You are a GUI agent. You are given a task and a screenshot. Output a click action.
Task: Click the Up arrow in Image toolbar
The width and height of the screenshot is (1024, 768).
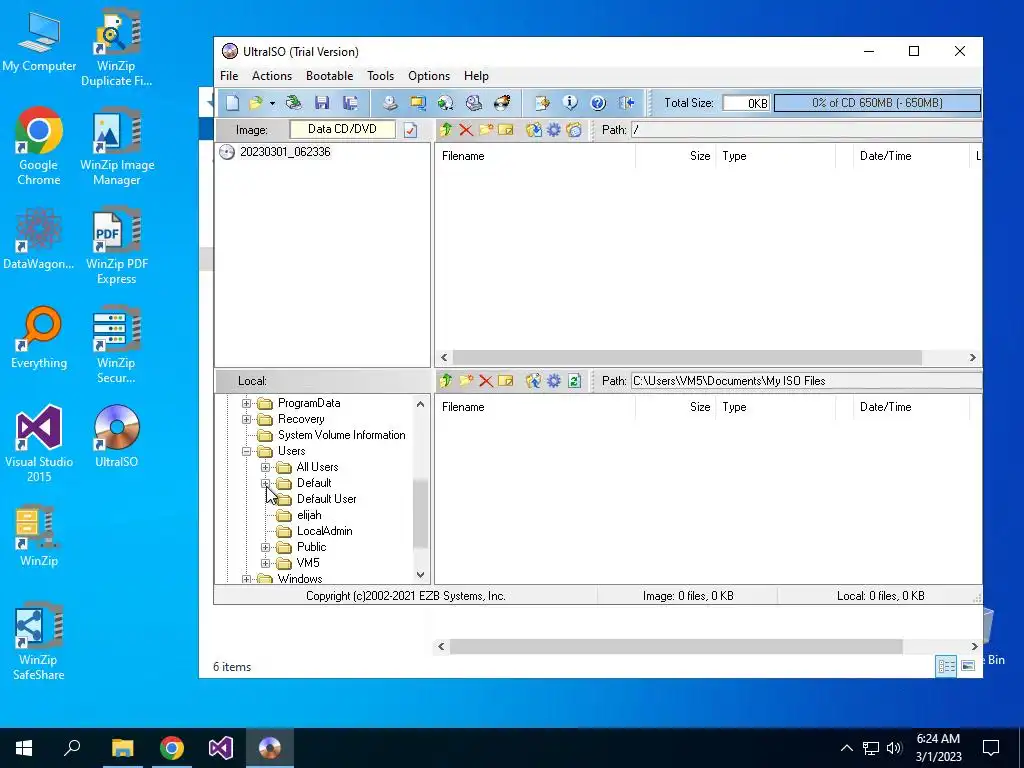pos(446,129)
